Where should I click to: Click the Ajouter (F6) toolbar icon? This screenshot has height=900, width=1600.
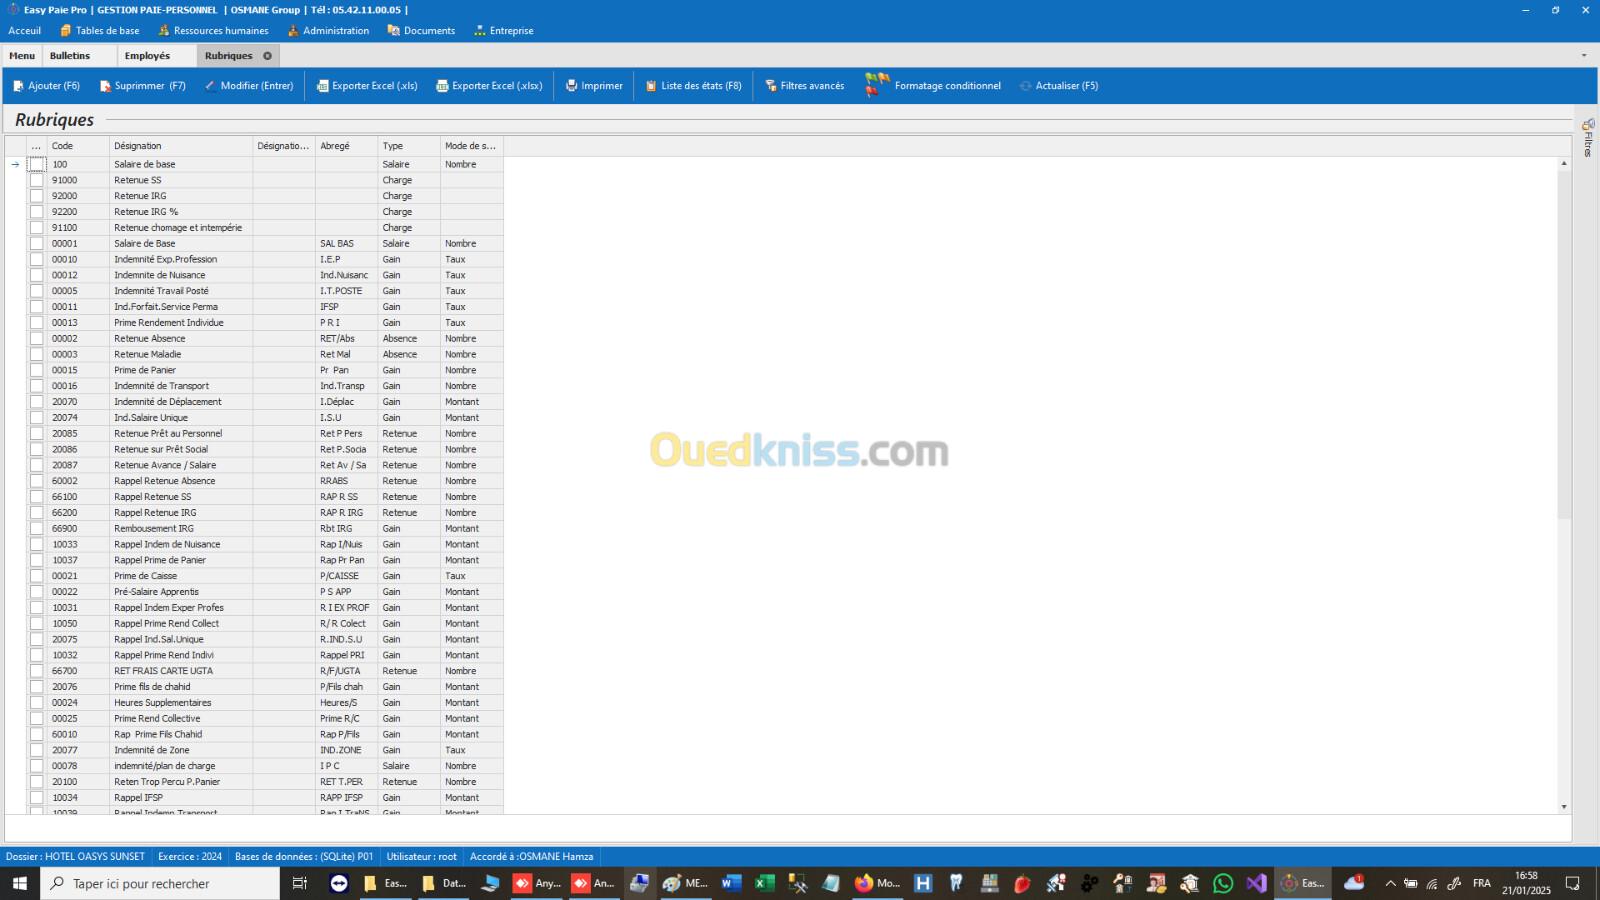tap(18, 86)
